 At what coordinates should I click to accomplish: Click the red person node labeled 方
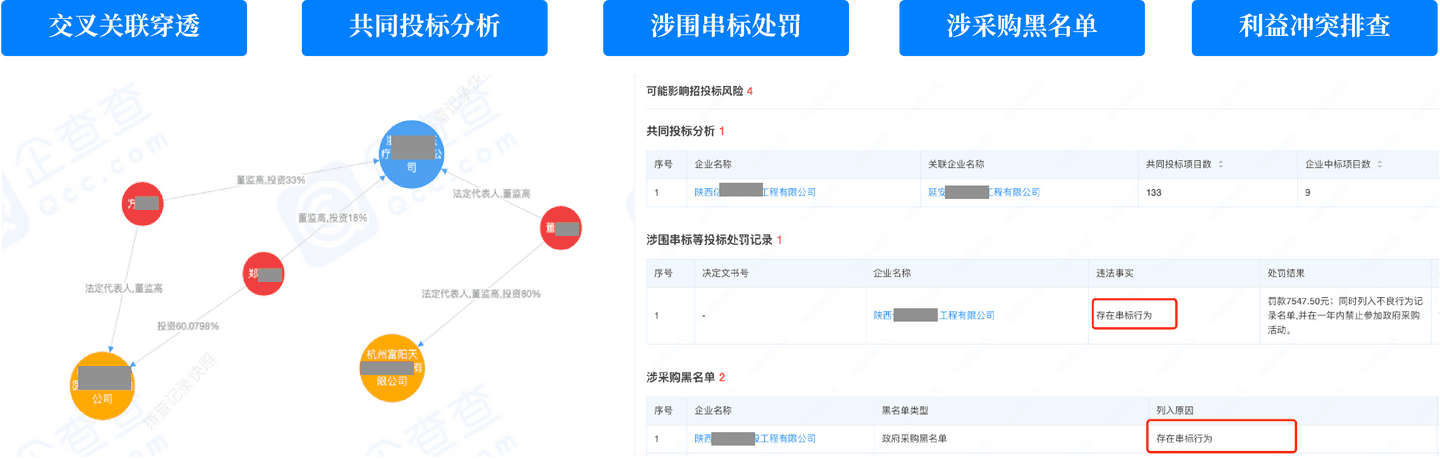142,204
